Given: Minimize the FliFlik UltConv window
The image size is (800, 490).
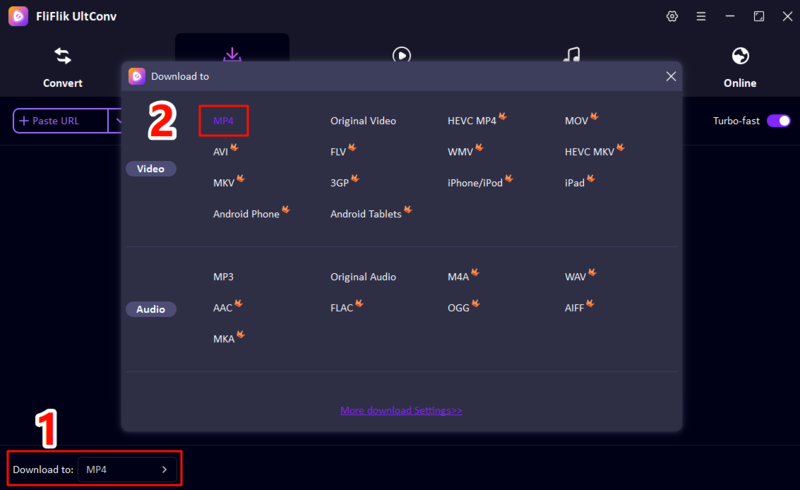Looking at the screenshot, I should pos(730,16).
